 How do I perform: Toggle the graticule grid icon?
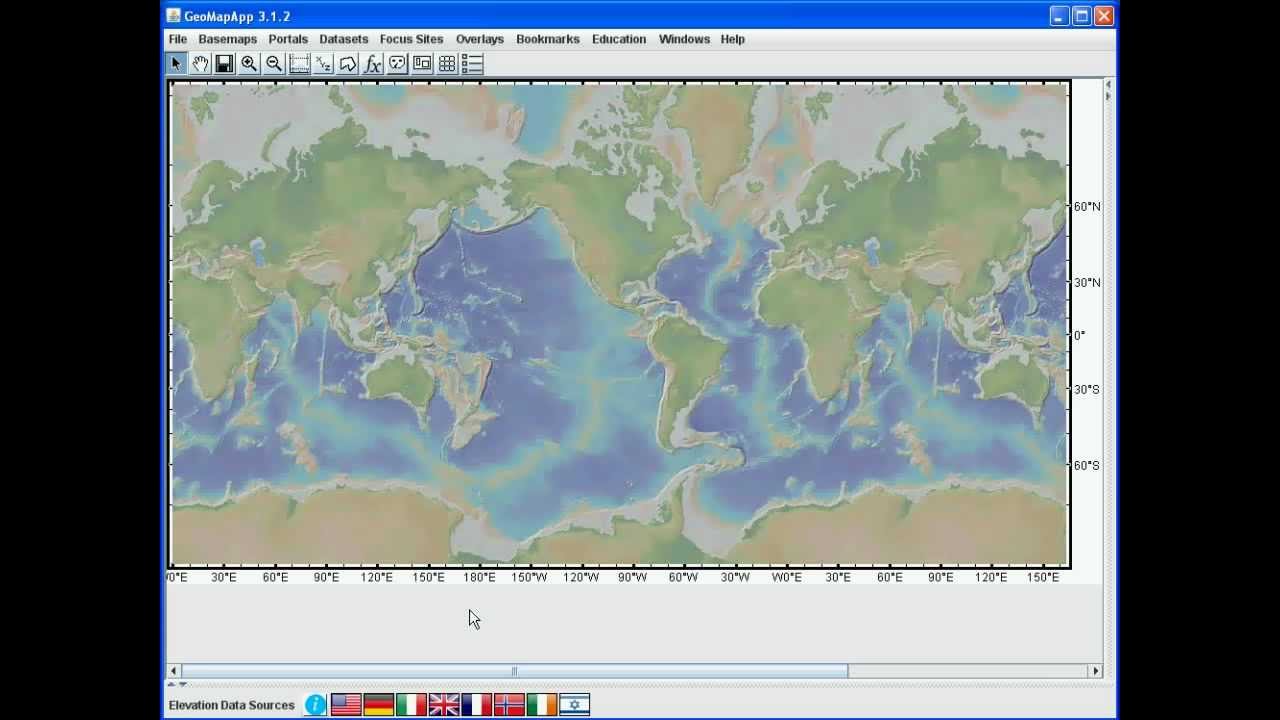(x=447, y=64)
